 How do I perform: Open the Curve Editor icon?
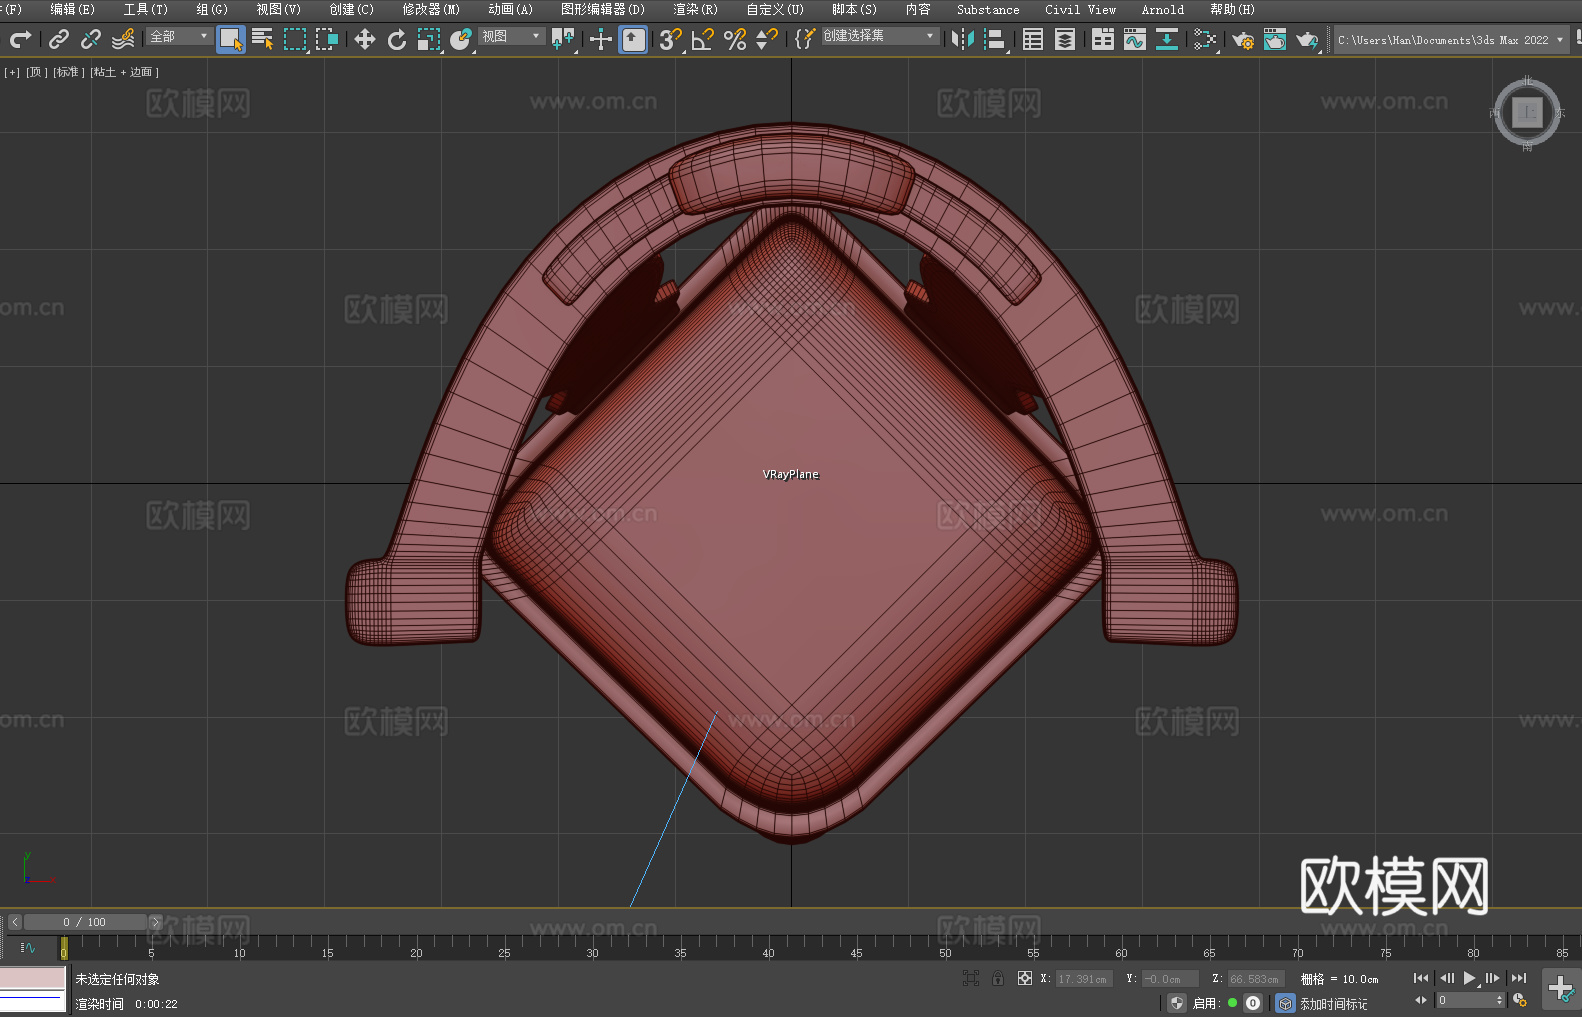tap(1135, 39)
